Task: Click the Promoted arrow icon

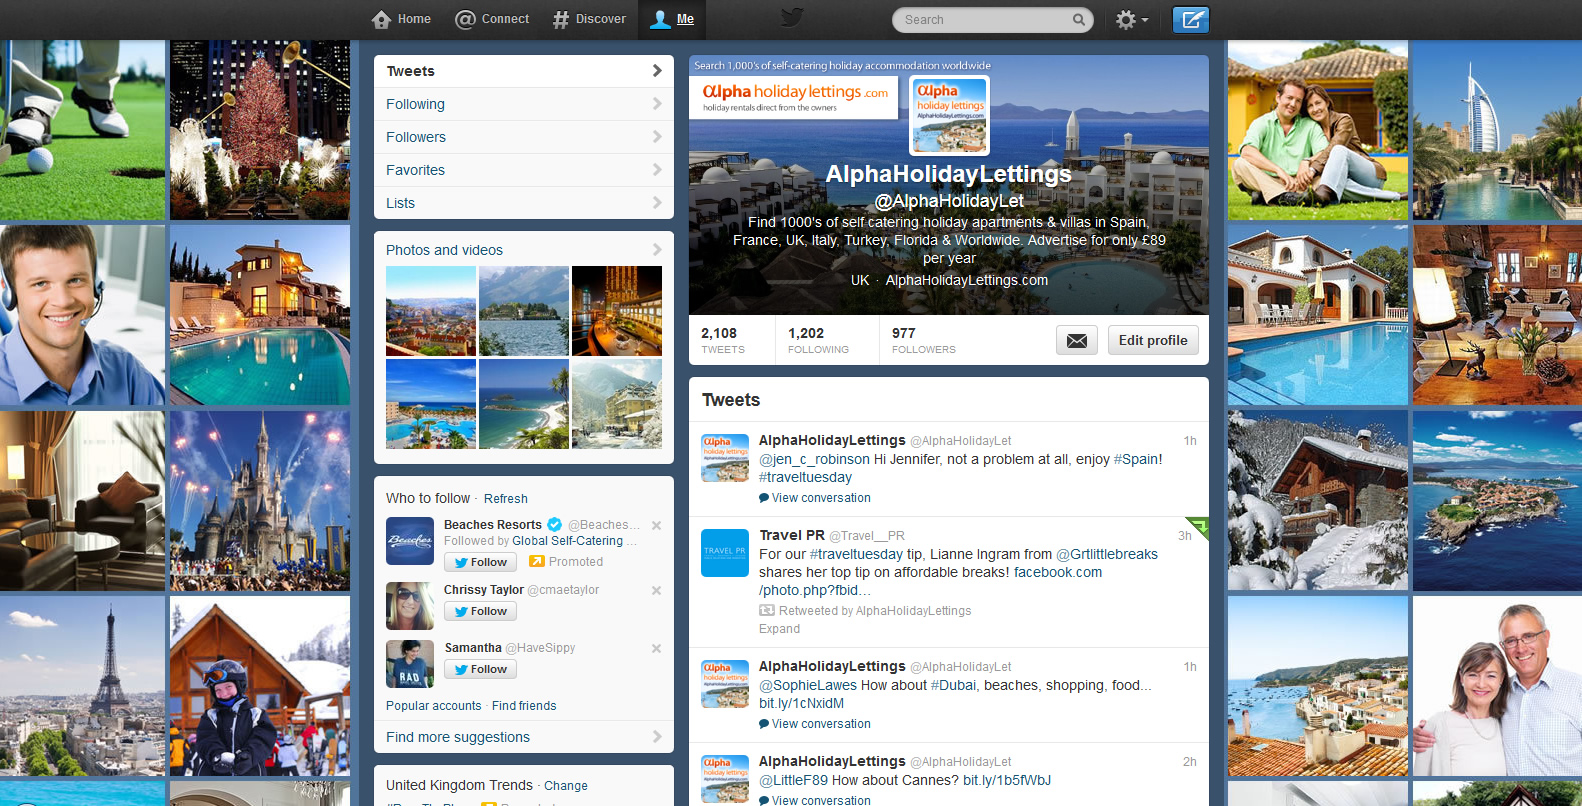Action: tap(537, 561)
